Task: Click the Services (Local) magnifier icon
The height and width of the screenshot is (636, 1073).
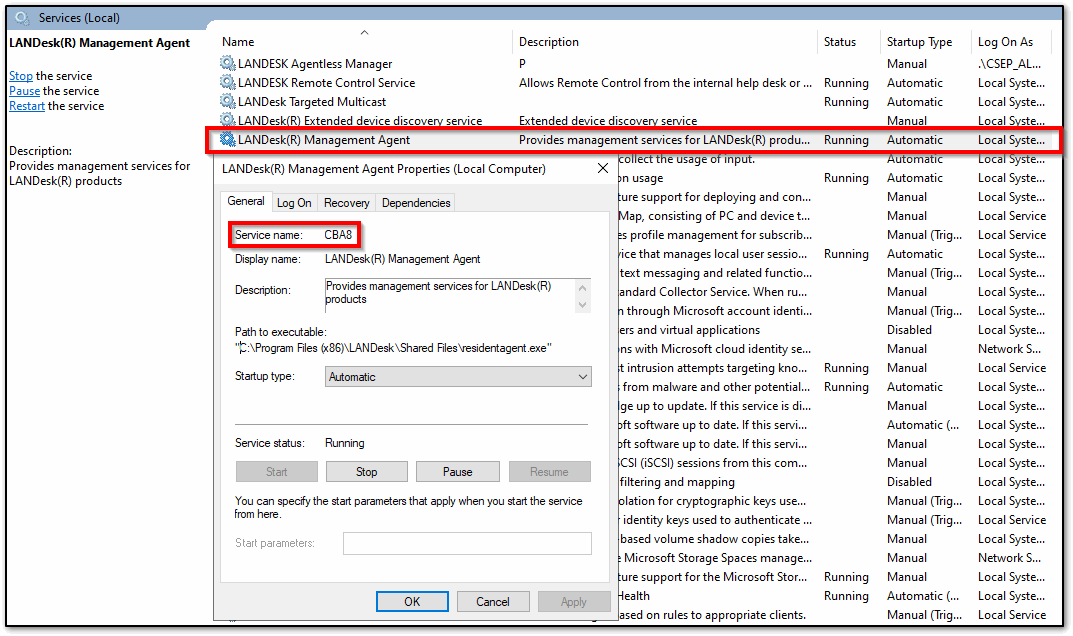Action: pyautogui.click(x=22, y=17)
